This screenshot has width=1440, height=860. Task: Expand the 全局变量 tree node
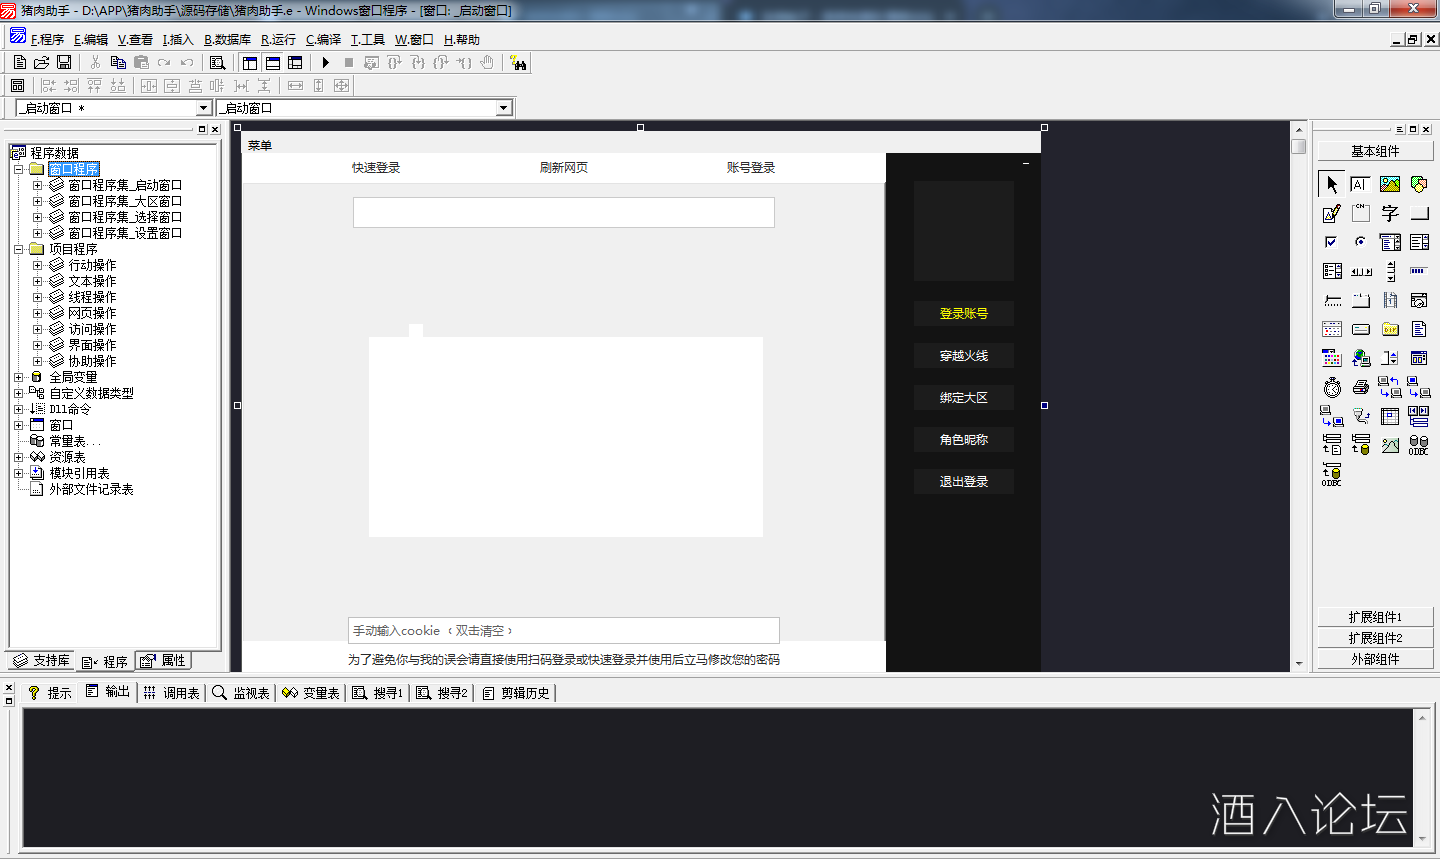[x=19, y=377]
